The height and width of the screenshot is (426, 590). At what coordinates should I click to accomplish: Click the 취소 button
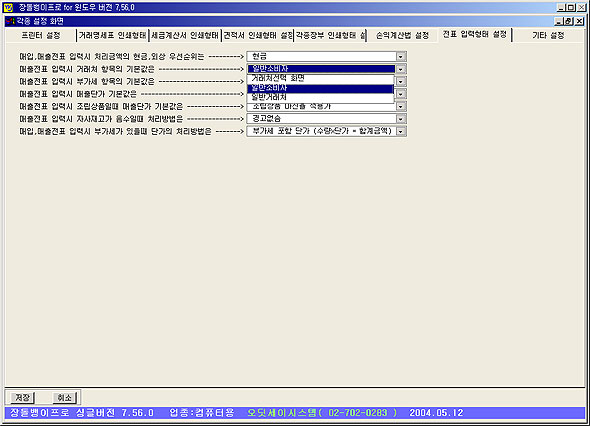(x=65, y=397)
